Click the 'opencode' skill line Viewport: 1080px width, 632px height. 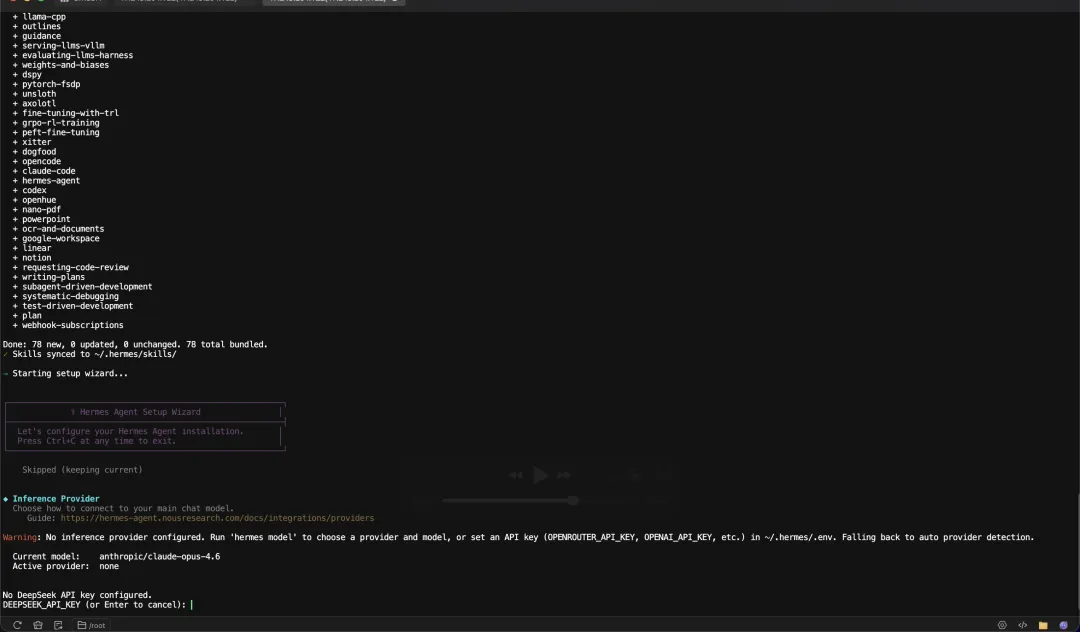click(37, 161)
